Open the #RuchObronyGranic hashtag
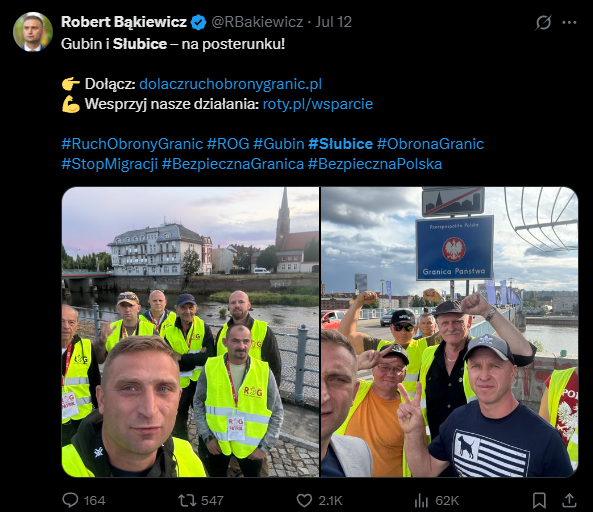The height and width of the screenshot is (512, 593). pos(132,144)
